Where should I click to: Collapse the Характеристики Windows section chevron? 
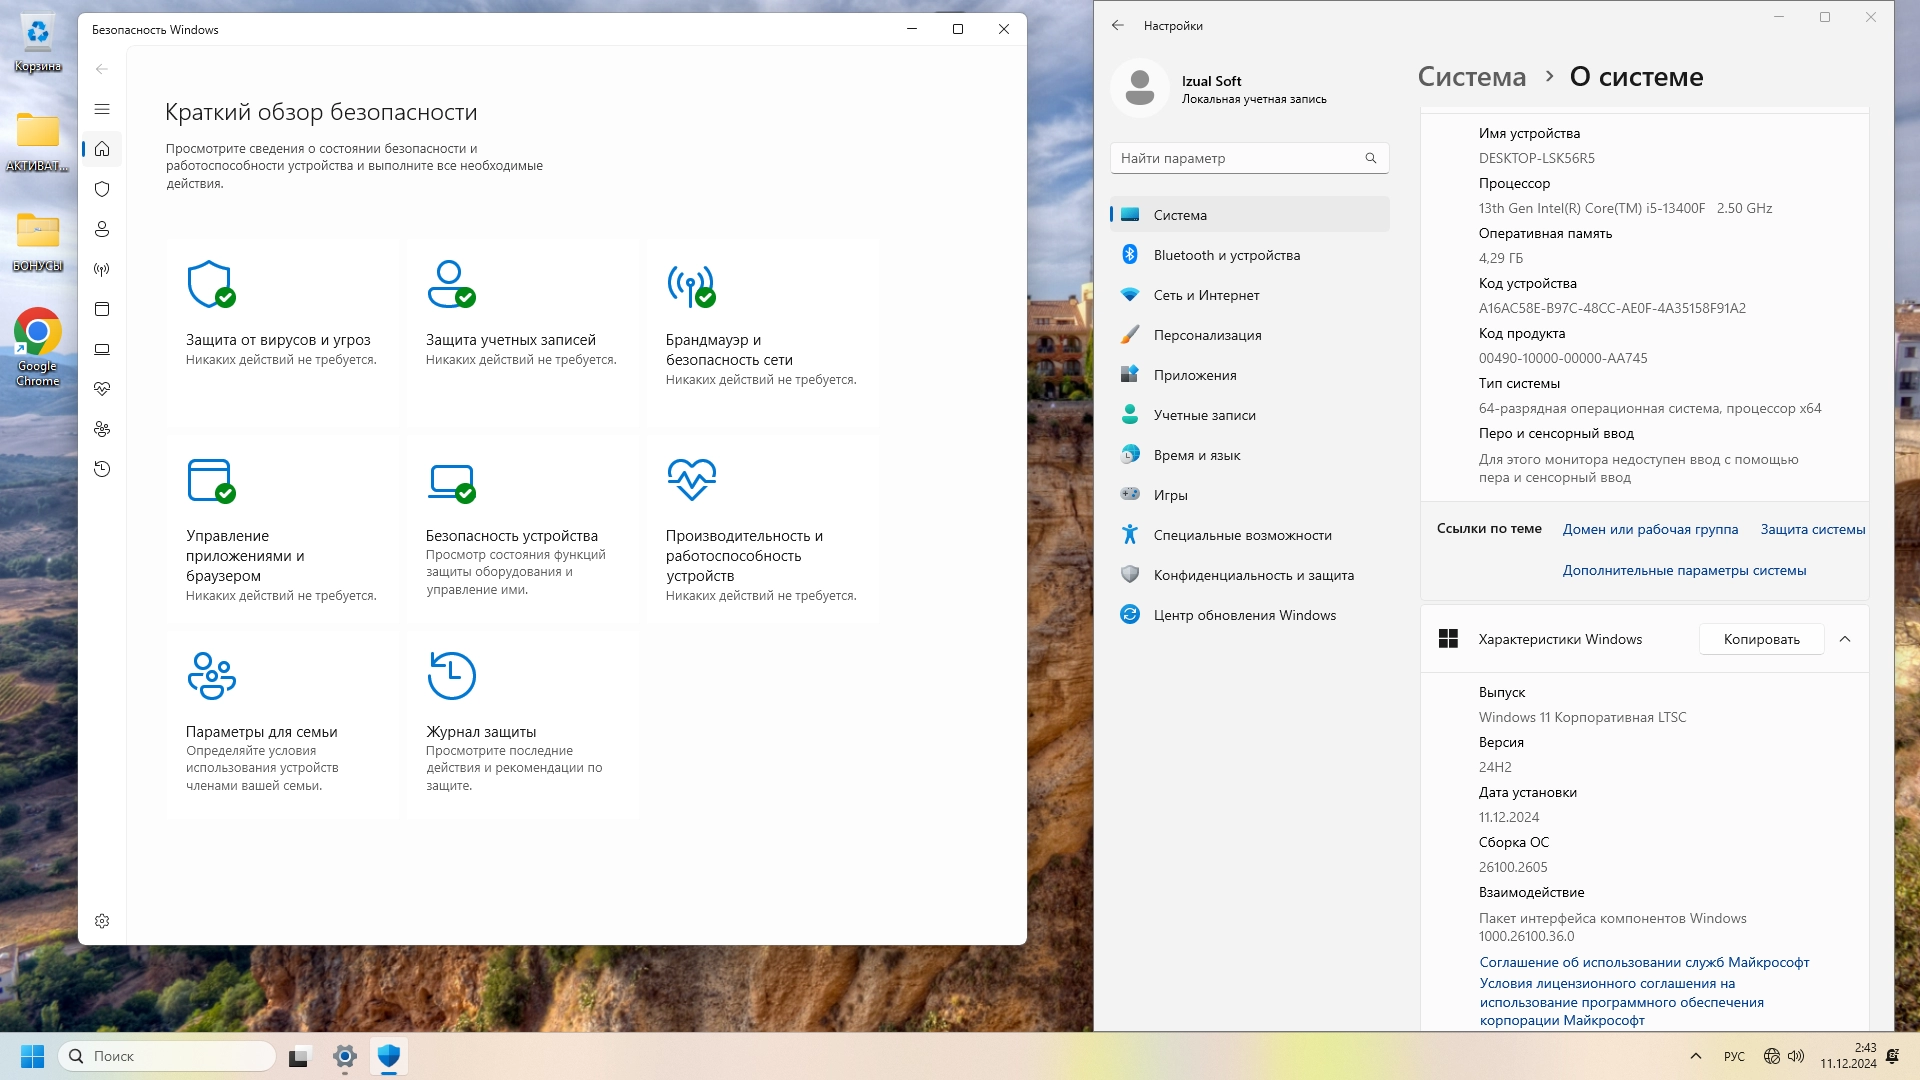point(1845,639)
